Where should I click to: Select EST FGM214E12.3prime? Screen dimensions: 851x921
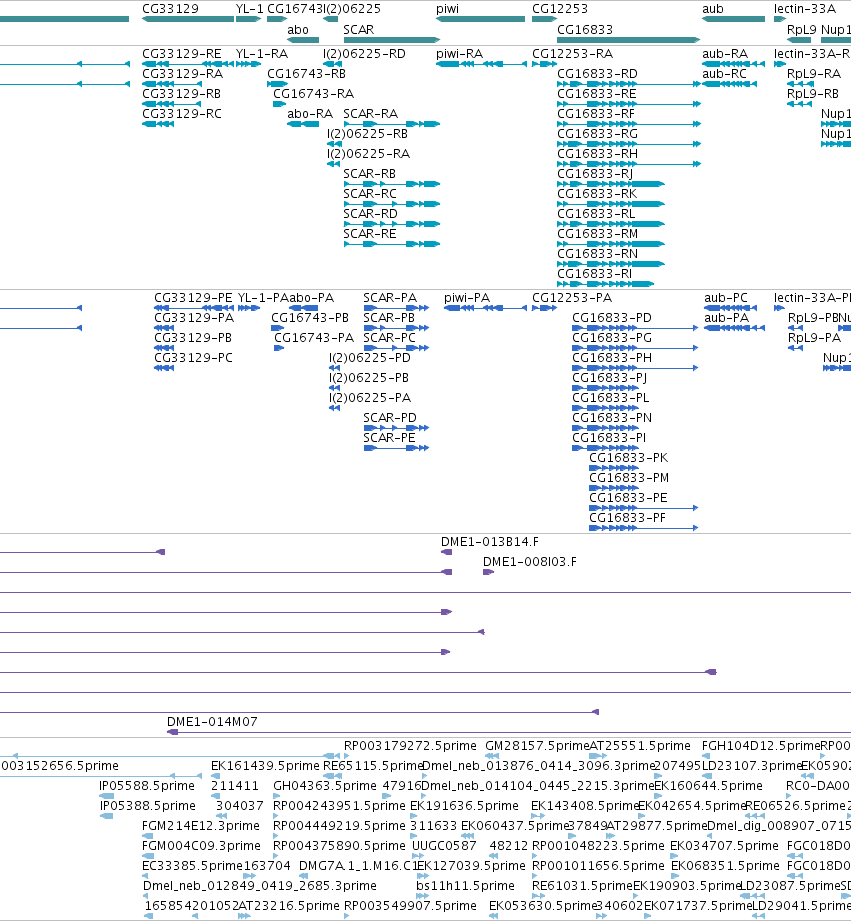(147, 836)
